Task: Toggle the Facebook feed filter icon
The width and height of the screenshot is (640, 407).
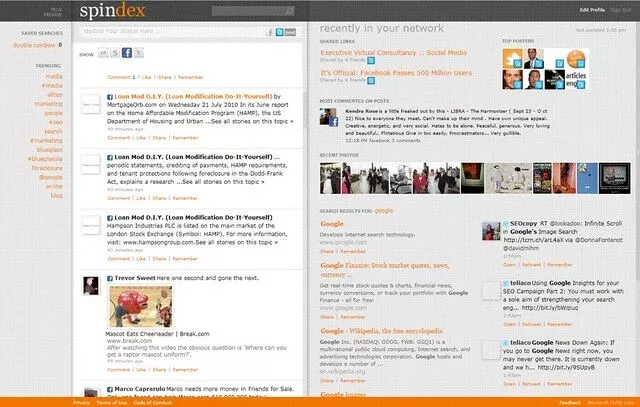Action: click(x=127, y=53)
